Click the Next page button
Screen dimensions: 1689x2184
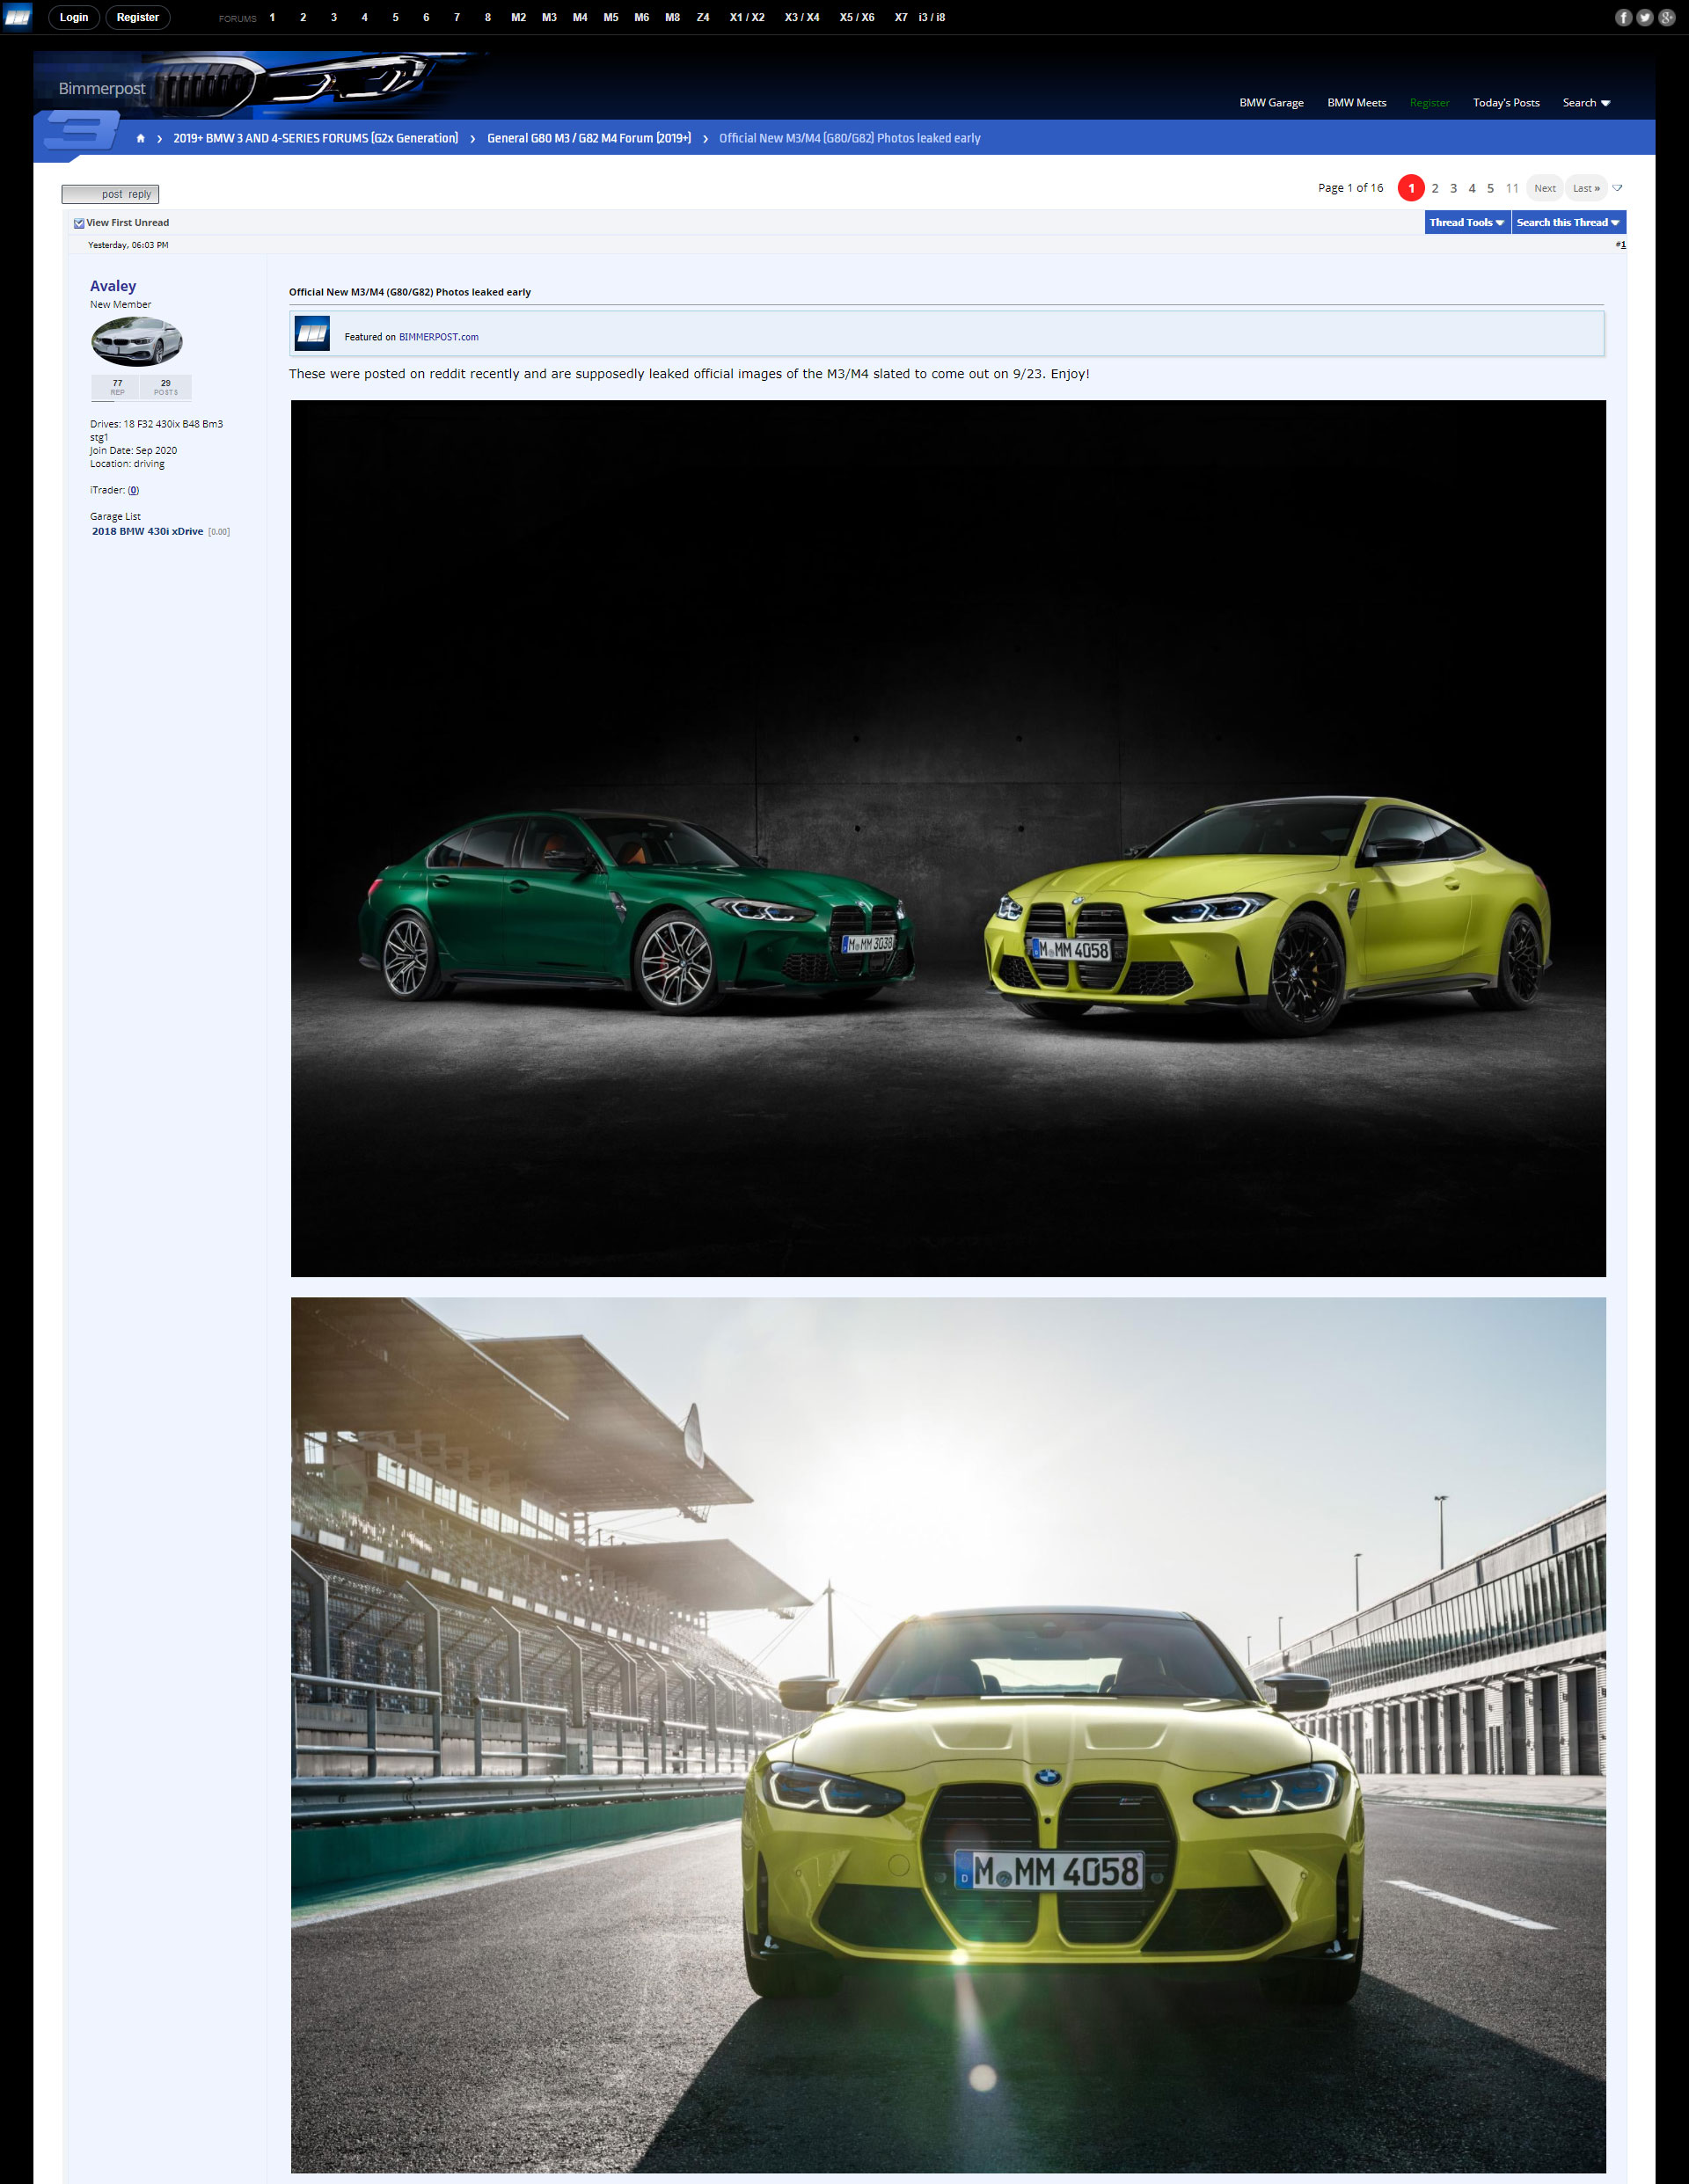click(1545, 188)
